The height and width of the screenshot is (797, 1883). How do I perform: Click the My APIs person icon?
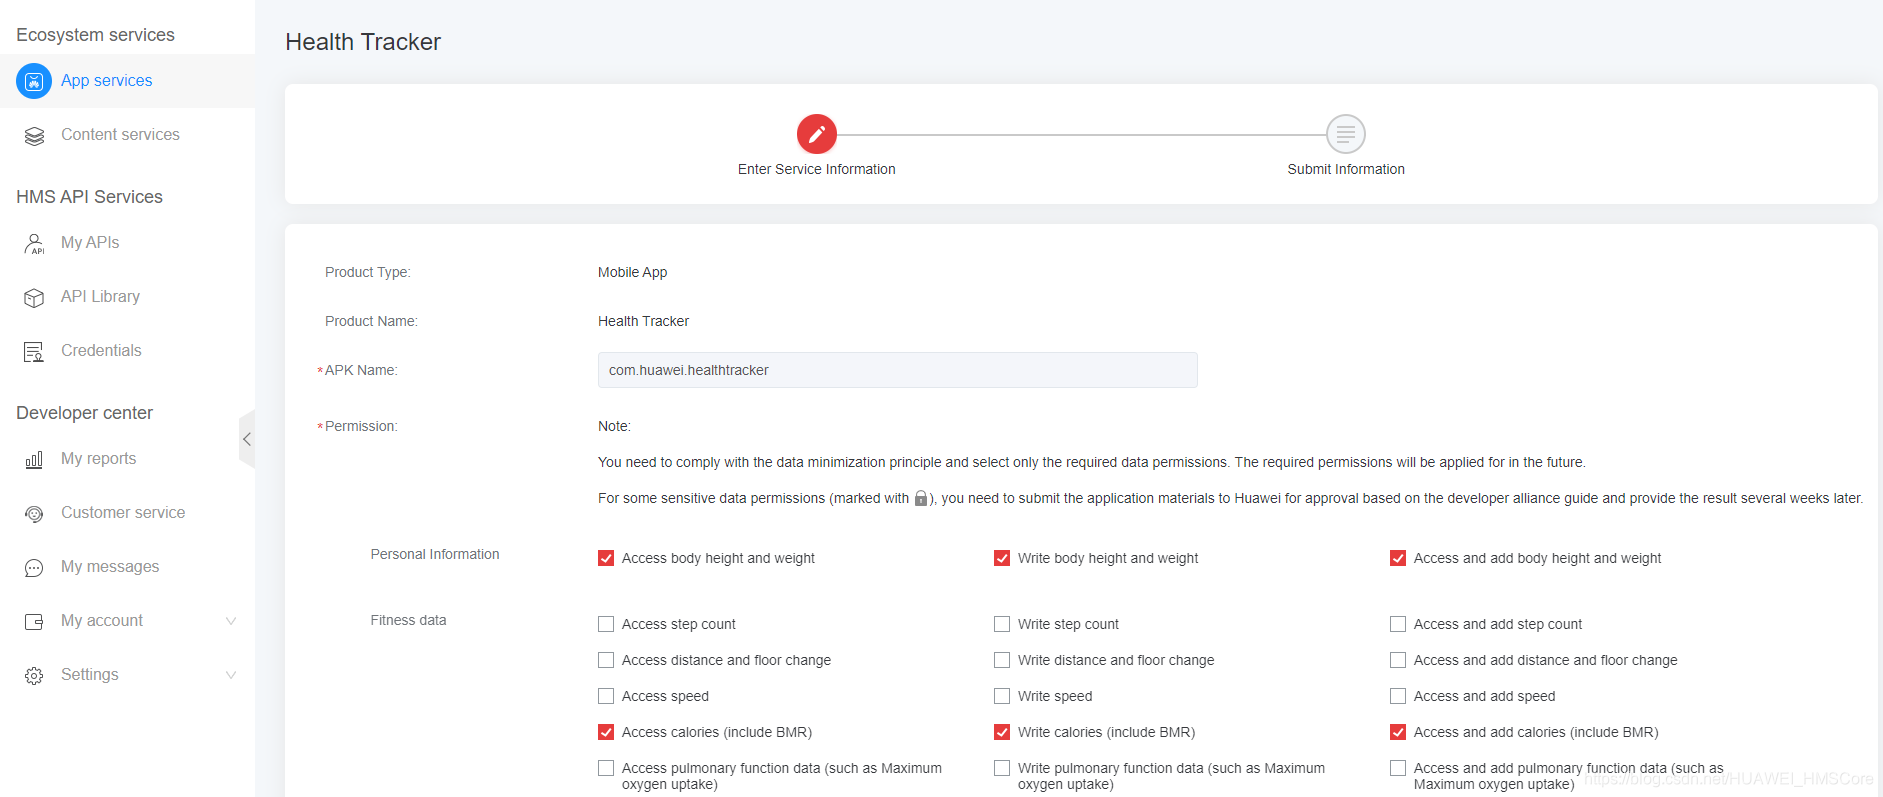(x=34, y=244)
